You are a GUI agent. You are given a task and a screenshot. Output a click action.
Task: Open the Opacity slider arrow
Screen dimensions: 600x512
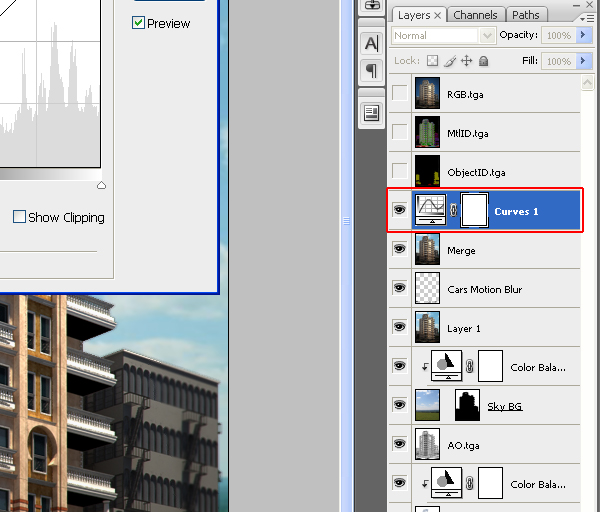[x=583, y=35]
